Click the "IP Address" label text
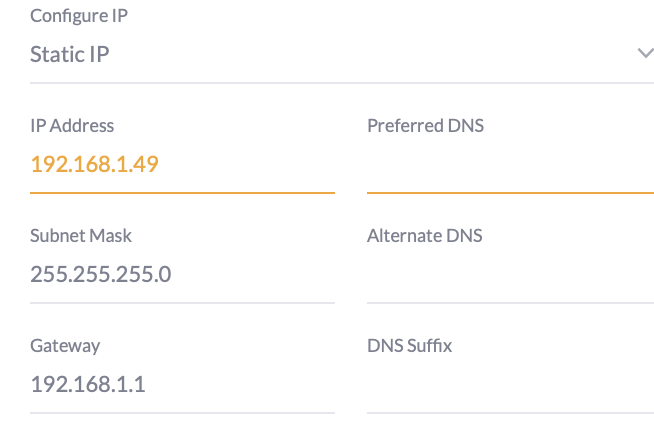 [72, 126]
